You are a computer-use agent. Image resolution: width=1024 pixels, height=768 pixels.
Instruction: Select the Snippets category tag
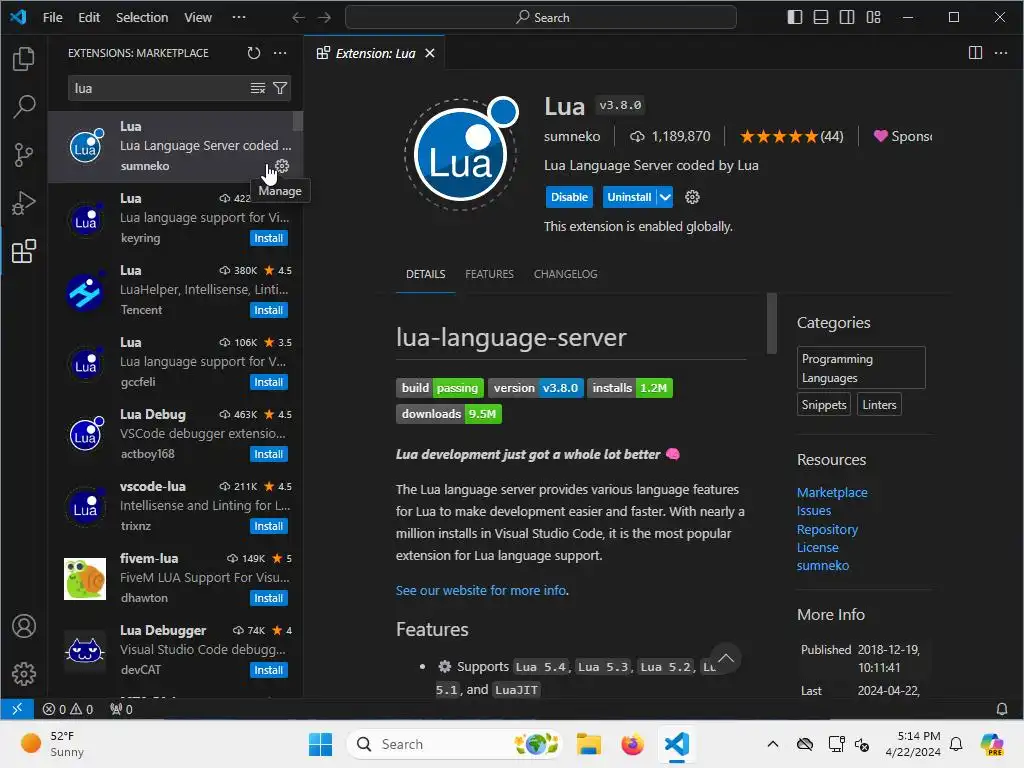(x=824, y=405)
